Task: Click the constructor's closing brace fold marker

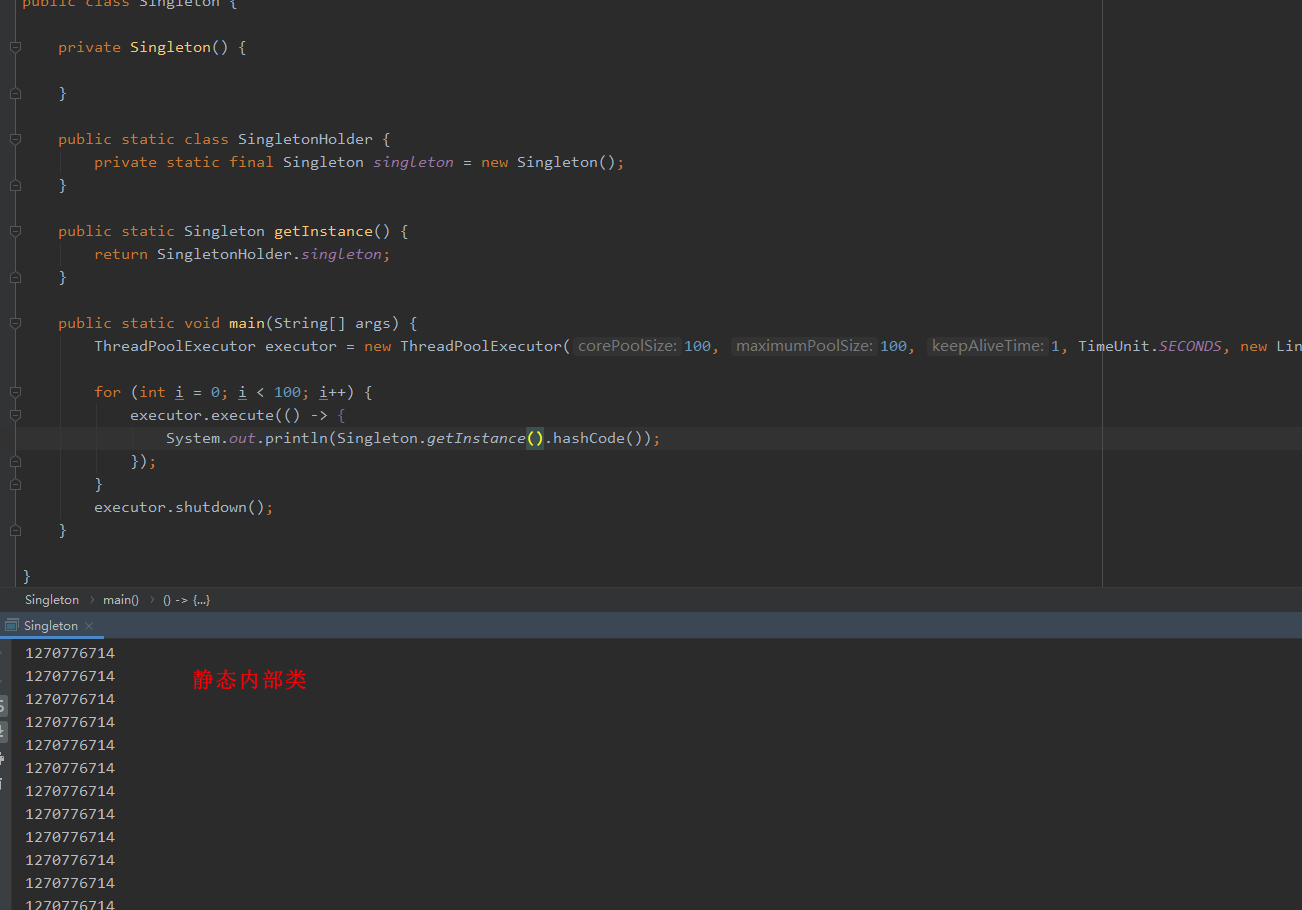Action: tap(15, 93)
